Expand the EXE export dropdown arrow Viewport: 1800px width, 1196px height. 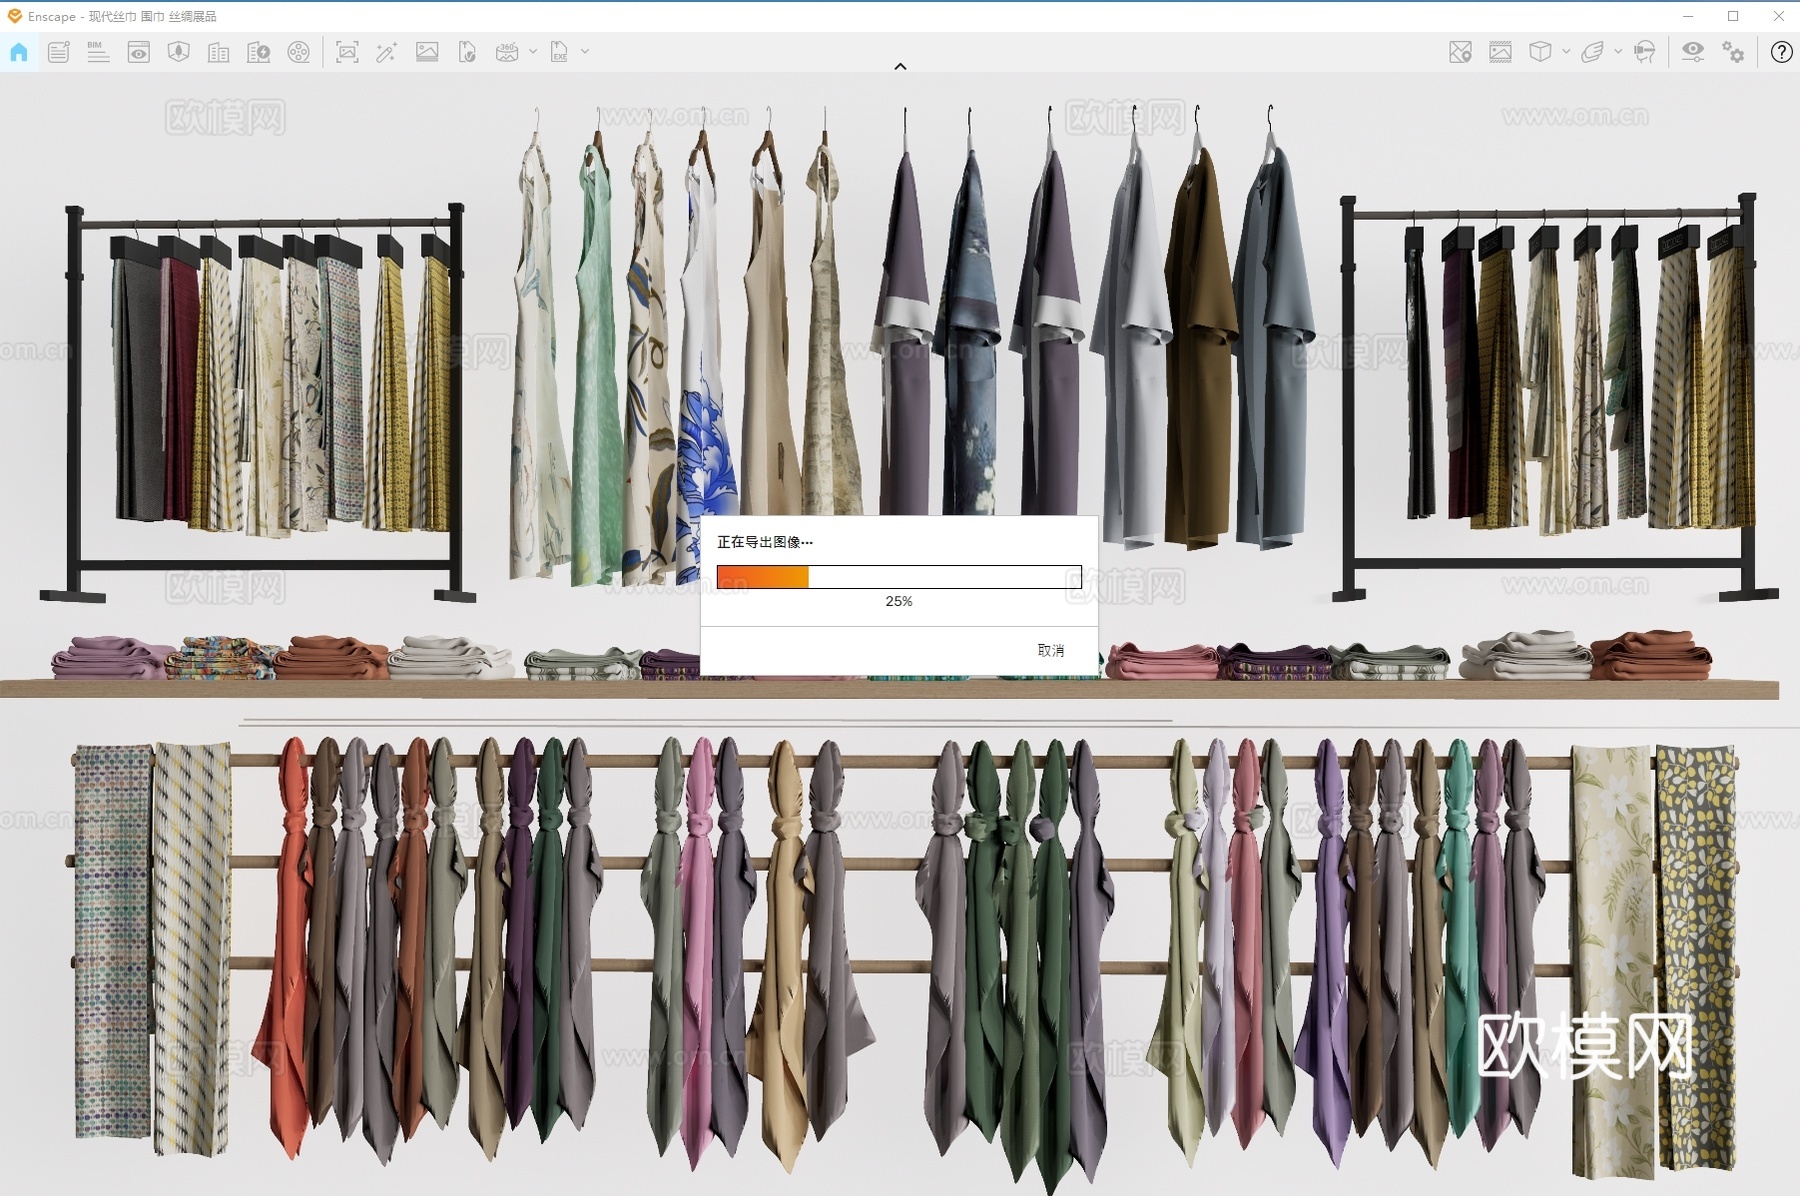point(585,51)
